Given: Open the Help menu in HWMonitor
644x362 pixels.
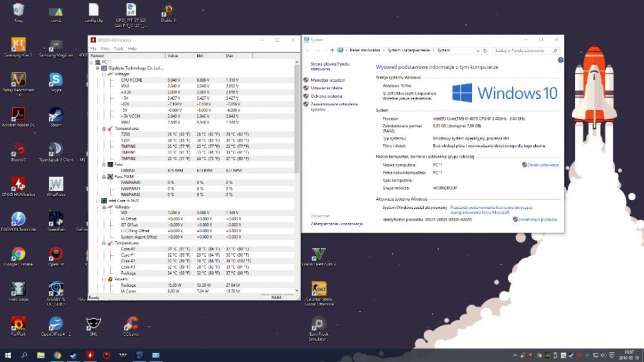Looking at the screenshot, I should tap(132, 48).
